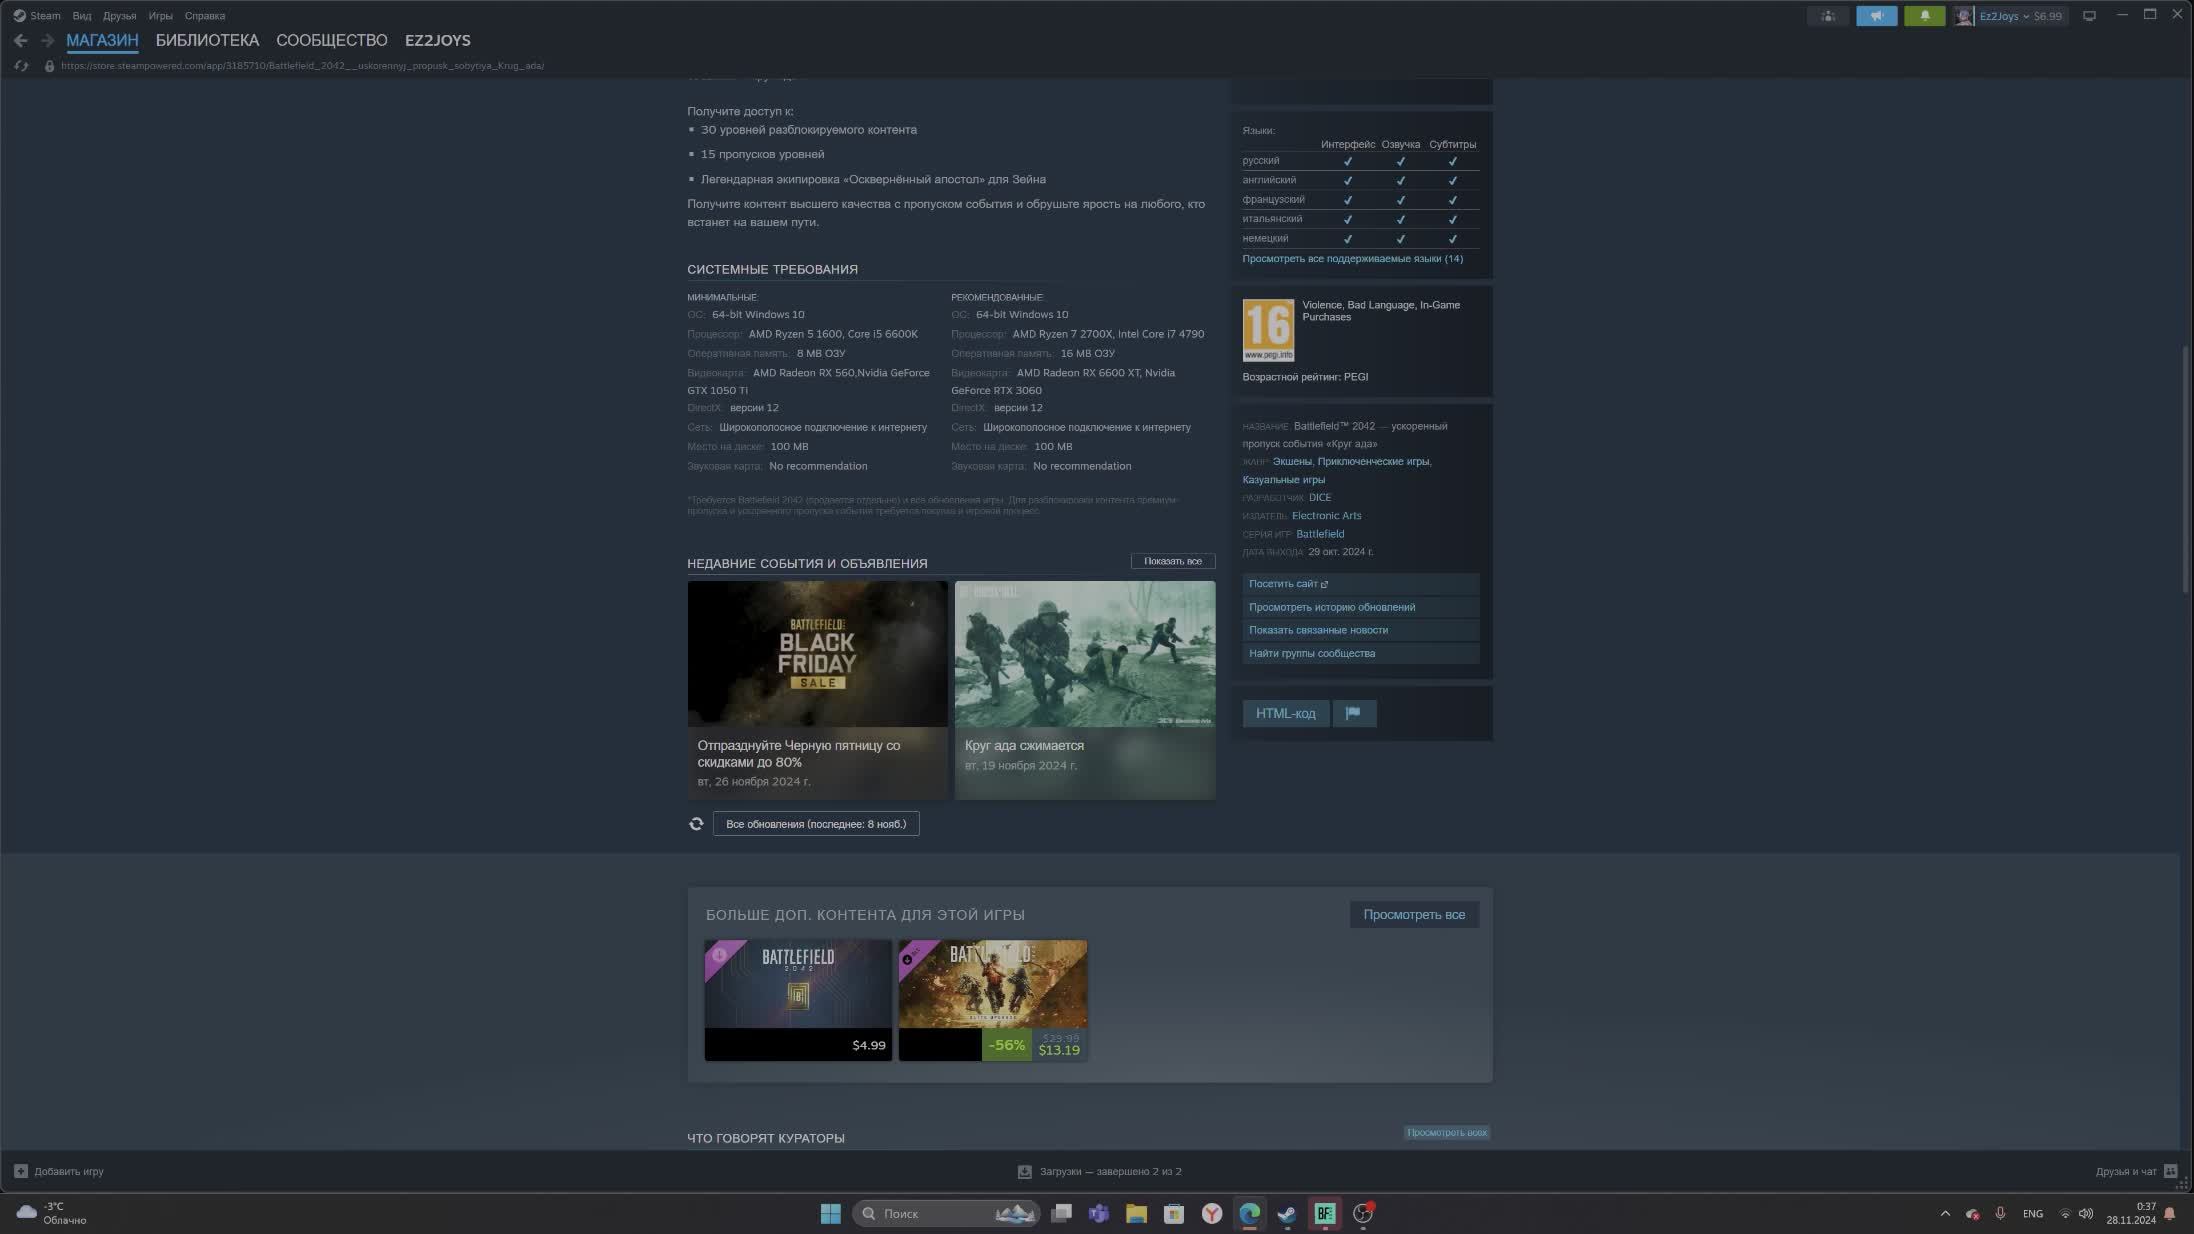Click Просмотреть все for additional content
This screenshot has width=2194, height=1234.
click(1414, 915)
